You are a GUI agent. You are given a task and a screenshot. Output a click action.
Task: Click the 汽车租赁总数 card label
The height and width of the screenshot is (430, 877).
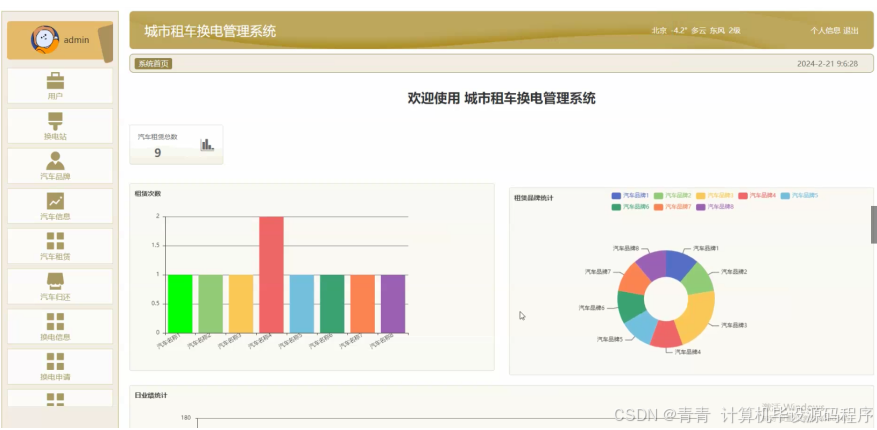(x=158, y=136)
